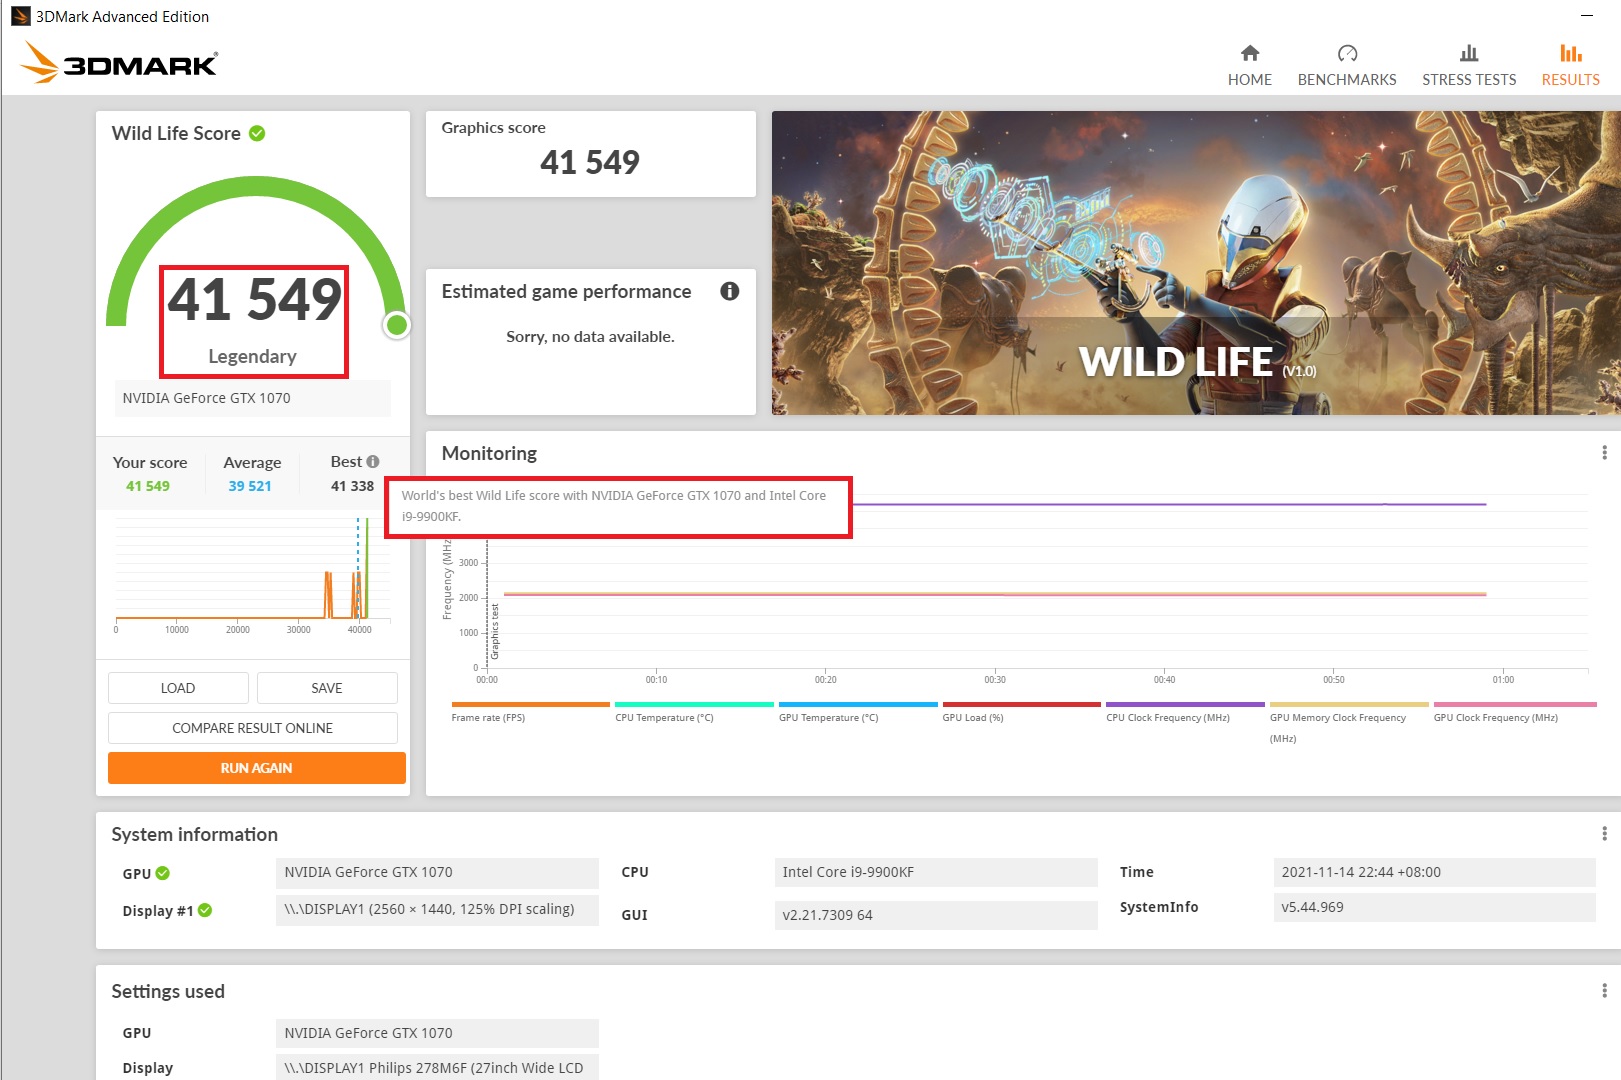Click the GPU Temperature blue legend swatch
The height and width of the screenshot is (1080, 1621).
coord(858,704)
